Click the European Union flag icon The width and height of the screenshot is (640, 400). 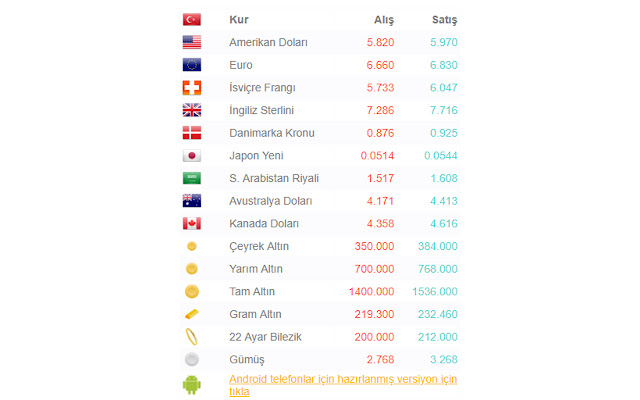click(x=192, y=65)
